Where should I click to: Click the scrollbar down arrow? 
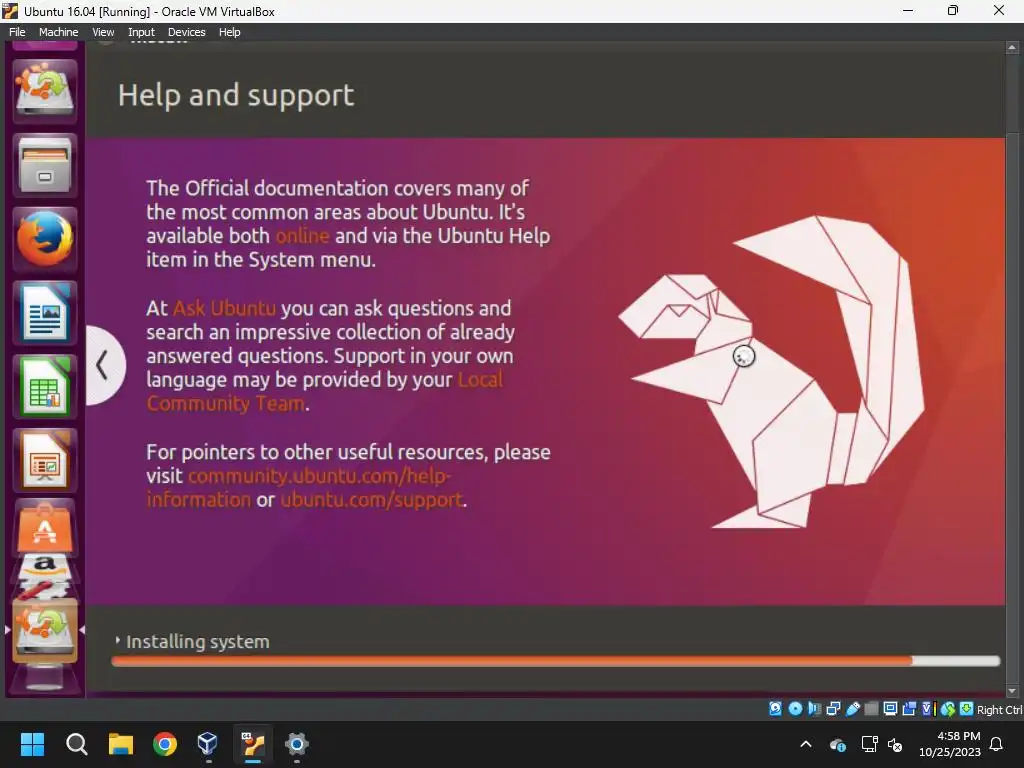coord(1012,691)
